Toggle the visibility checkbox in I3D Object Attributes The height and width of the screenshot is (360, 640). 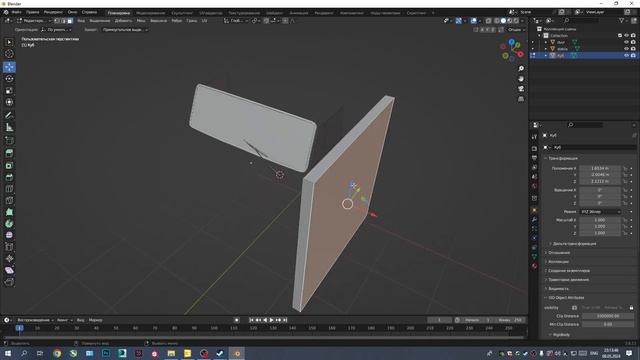(574, 307)
